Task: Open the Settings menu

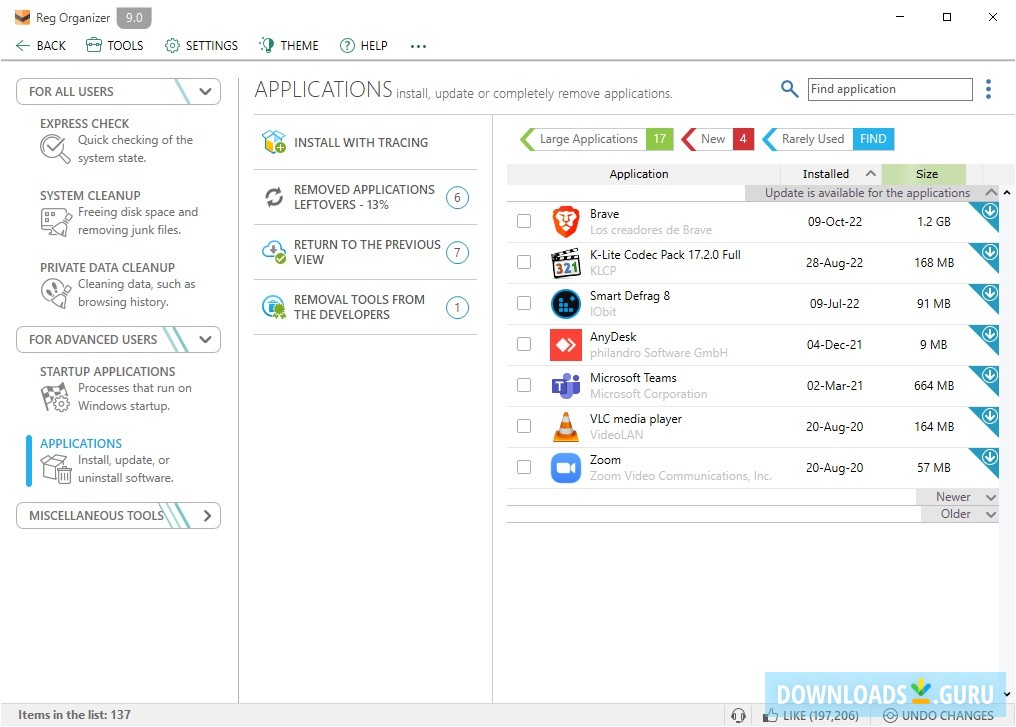Action: [x=202, y=45]
